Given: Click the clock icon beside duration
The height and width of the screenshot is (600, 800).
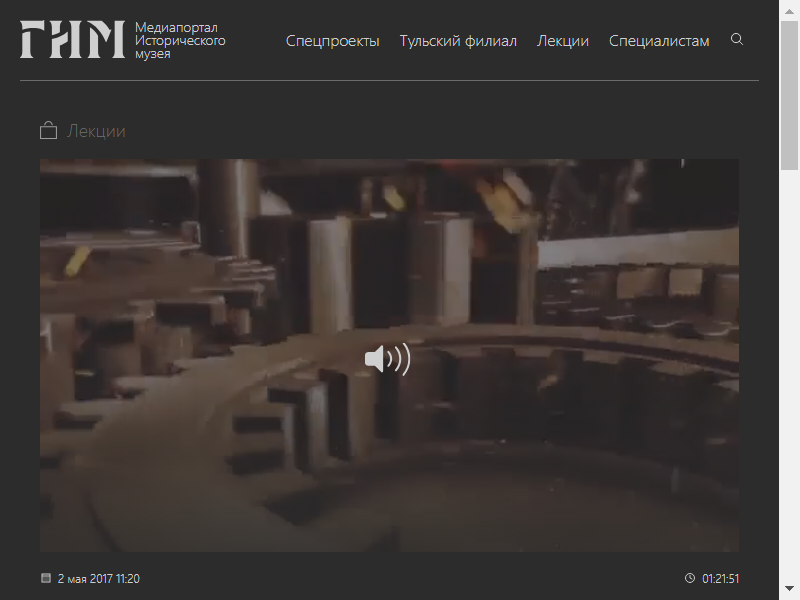Looking at the screenshot, I should pos(689,578).
